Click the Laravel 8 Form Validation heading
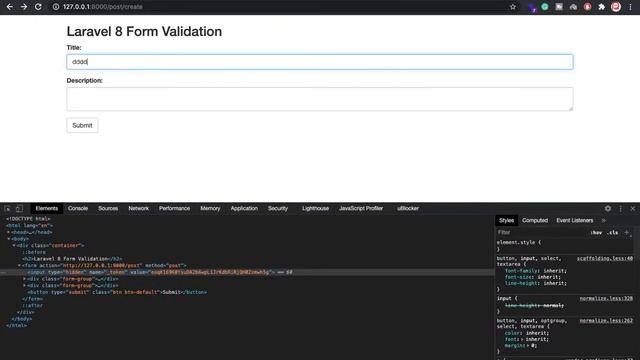 coord(144,31)
